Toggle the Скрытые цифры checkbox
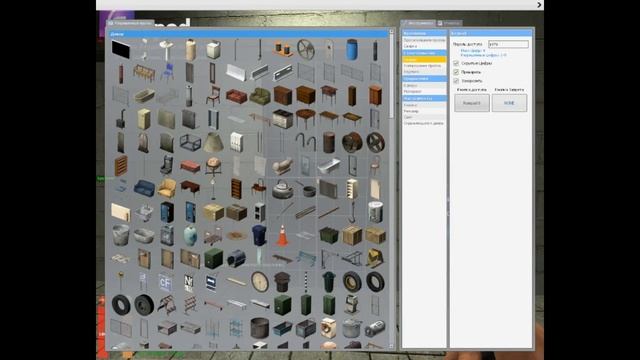 pos(456,63)
